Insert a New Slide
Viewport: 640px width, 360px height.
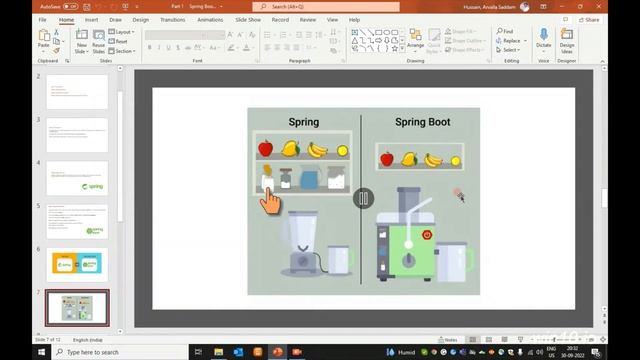pos(82,41)
